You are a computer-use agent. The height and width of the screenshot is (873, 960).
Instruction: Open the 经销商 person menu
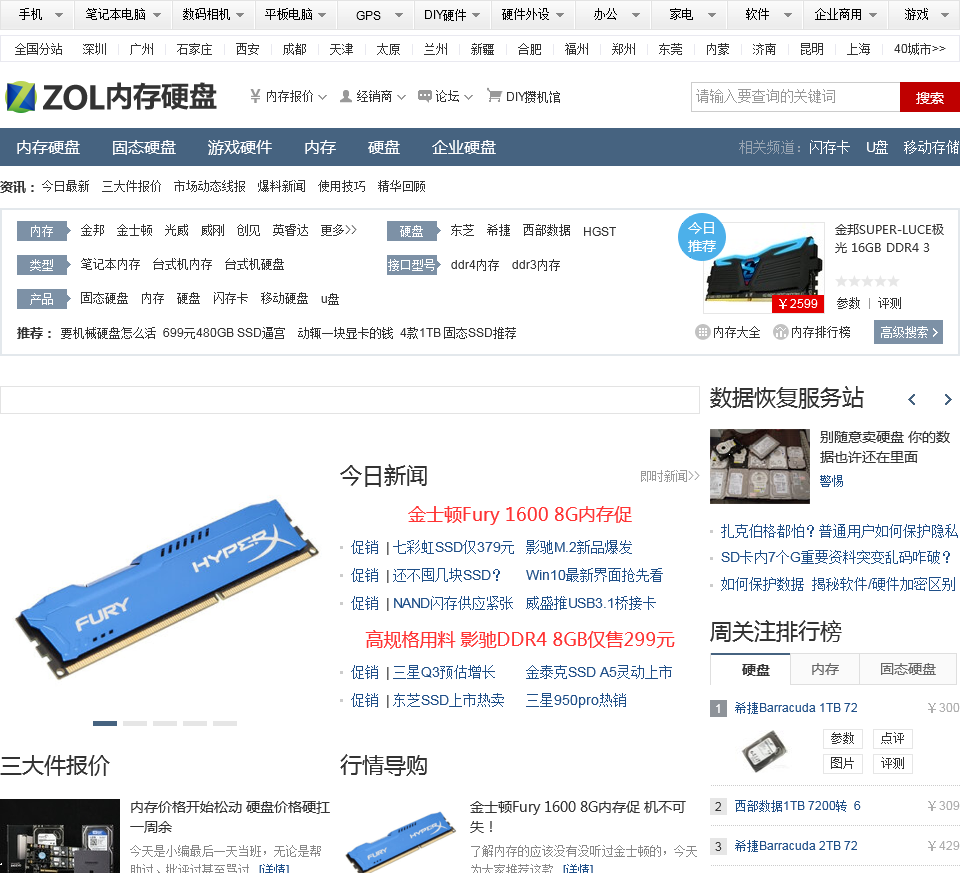tap(372, 97)
